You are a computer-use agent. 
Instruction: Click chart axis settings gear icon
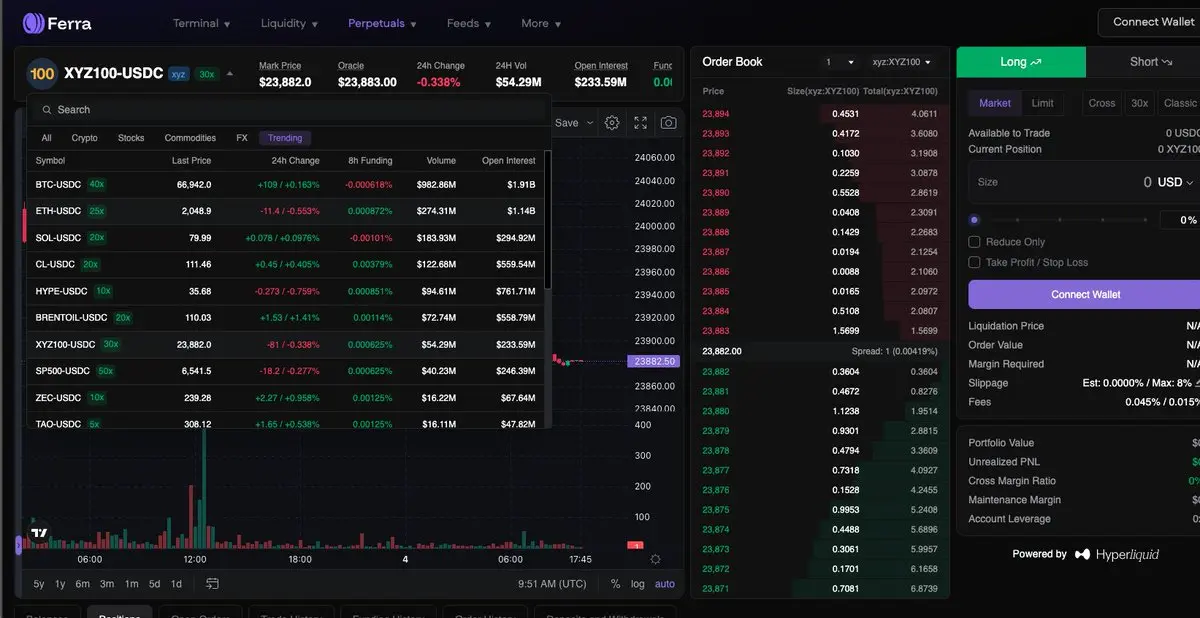[x=655, y=560]
